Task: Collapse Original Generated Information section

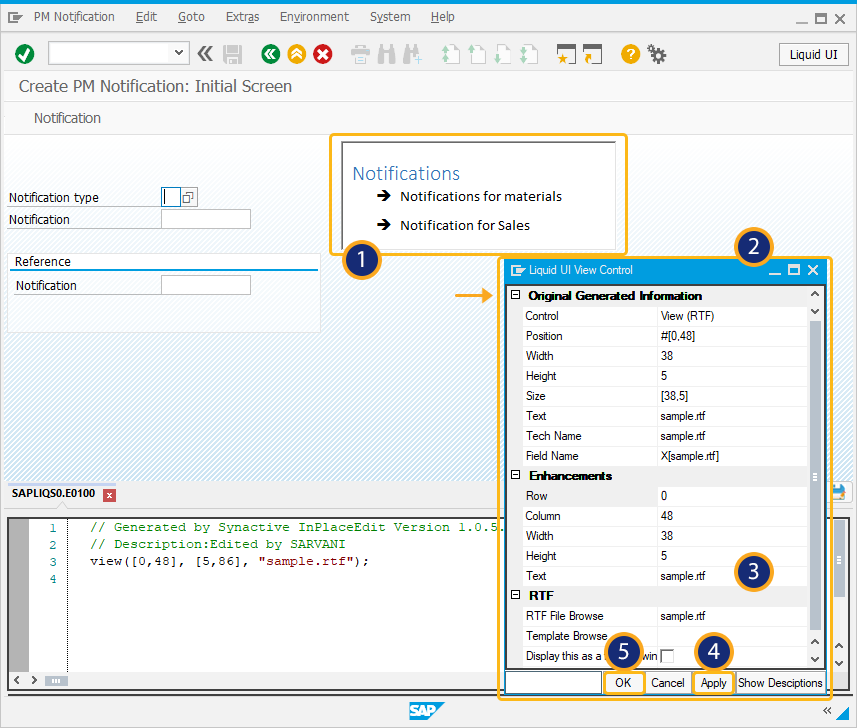Action: tap(515, 295)
